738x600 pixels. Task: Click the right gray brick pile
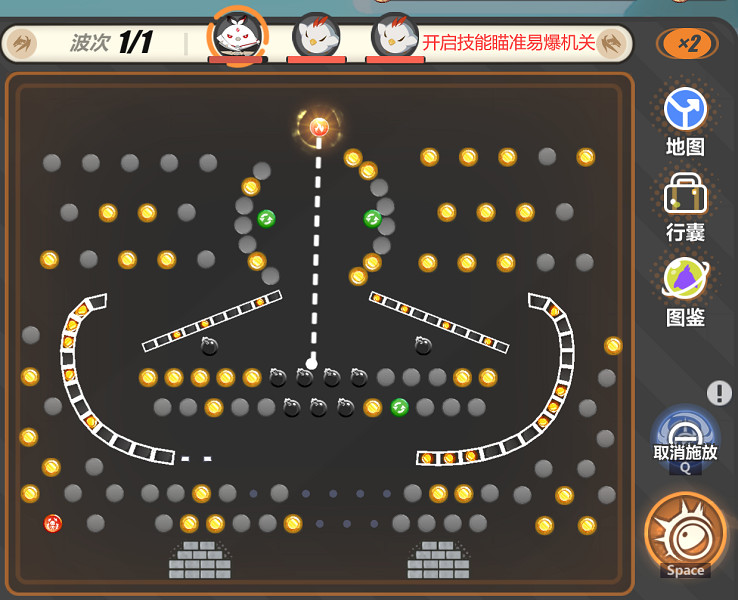click(x=439, y=560)
